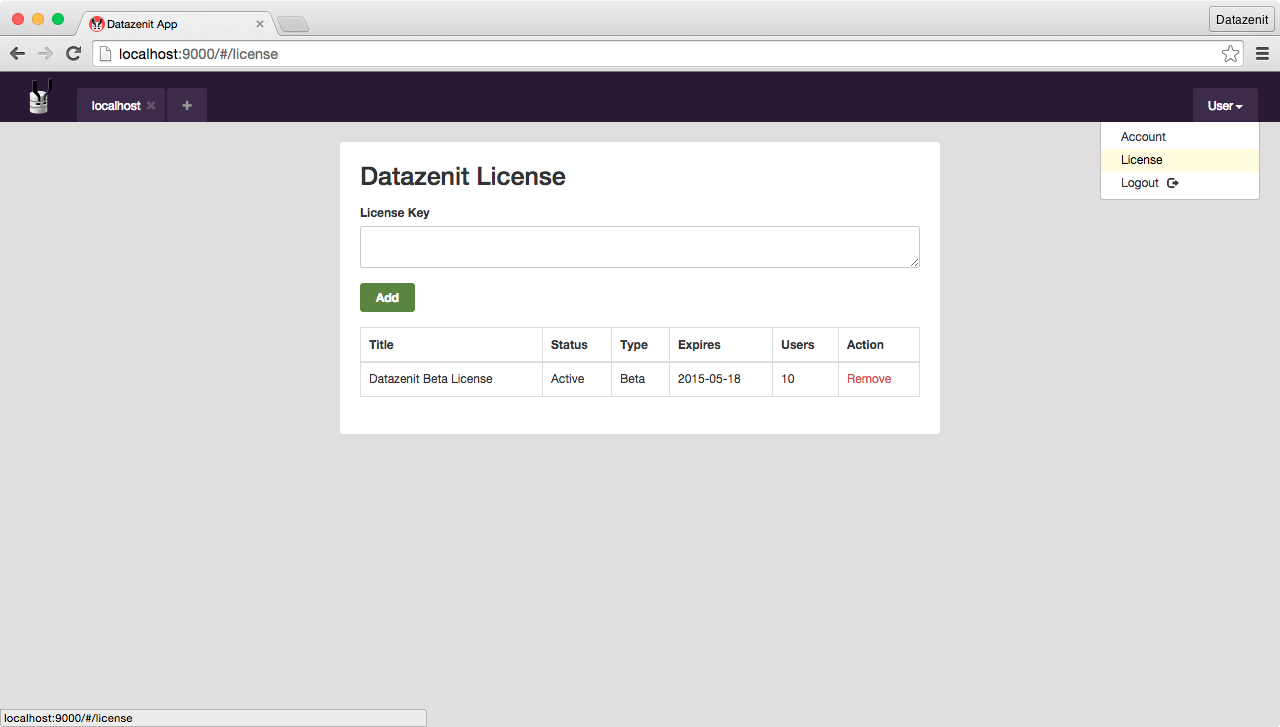The image size is (1280, 727).
Task: Open the Chrome hamburger menu
Action: (x=1262, y=54)
